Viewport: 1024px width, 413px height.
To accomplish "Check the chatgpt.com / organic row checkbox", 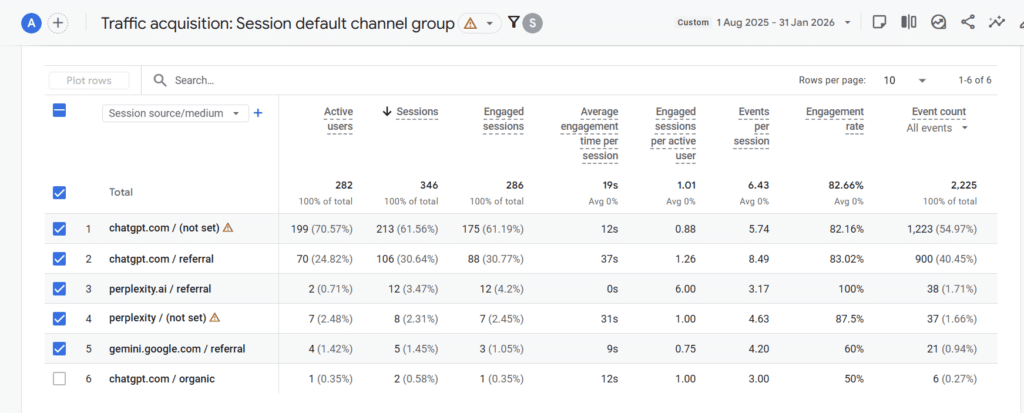I will pos(59,379).
